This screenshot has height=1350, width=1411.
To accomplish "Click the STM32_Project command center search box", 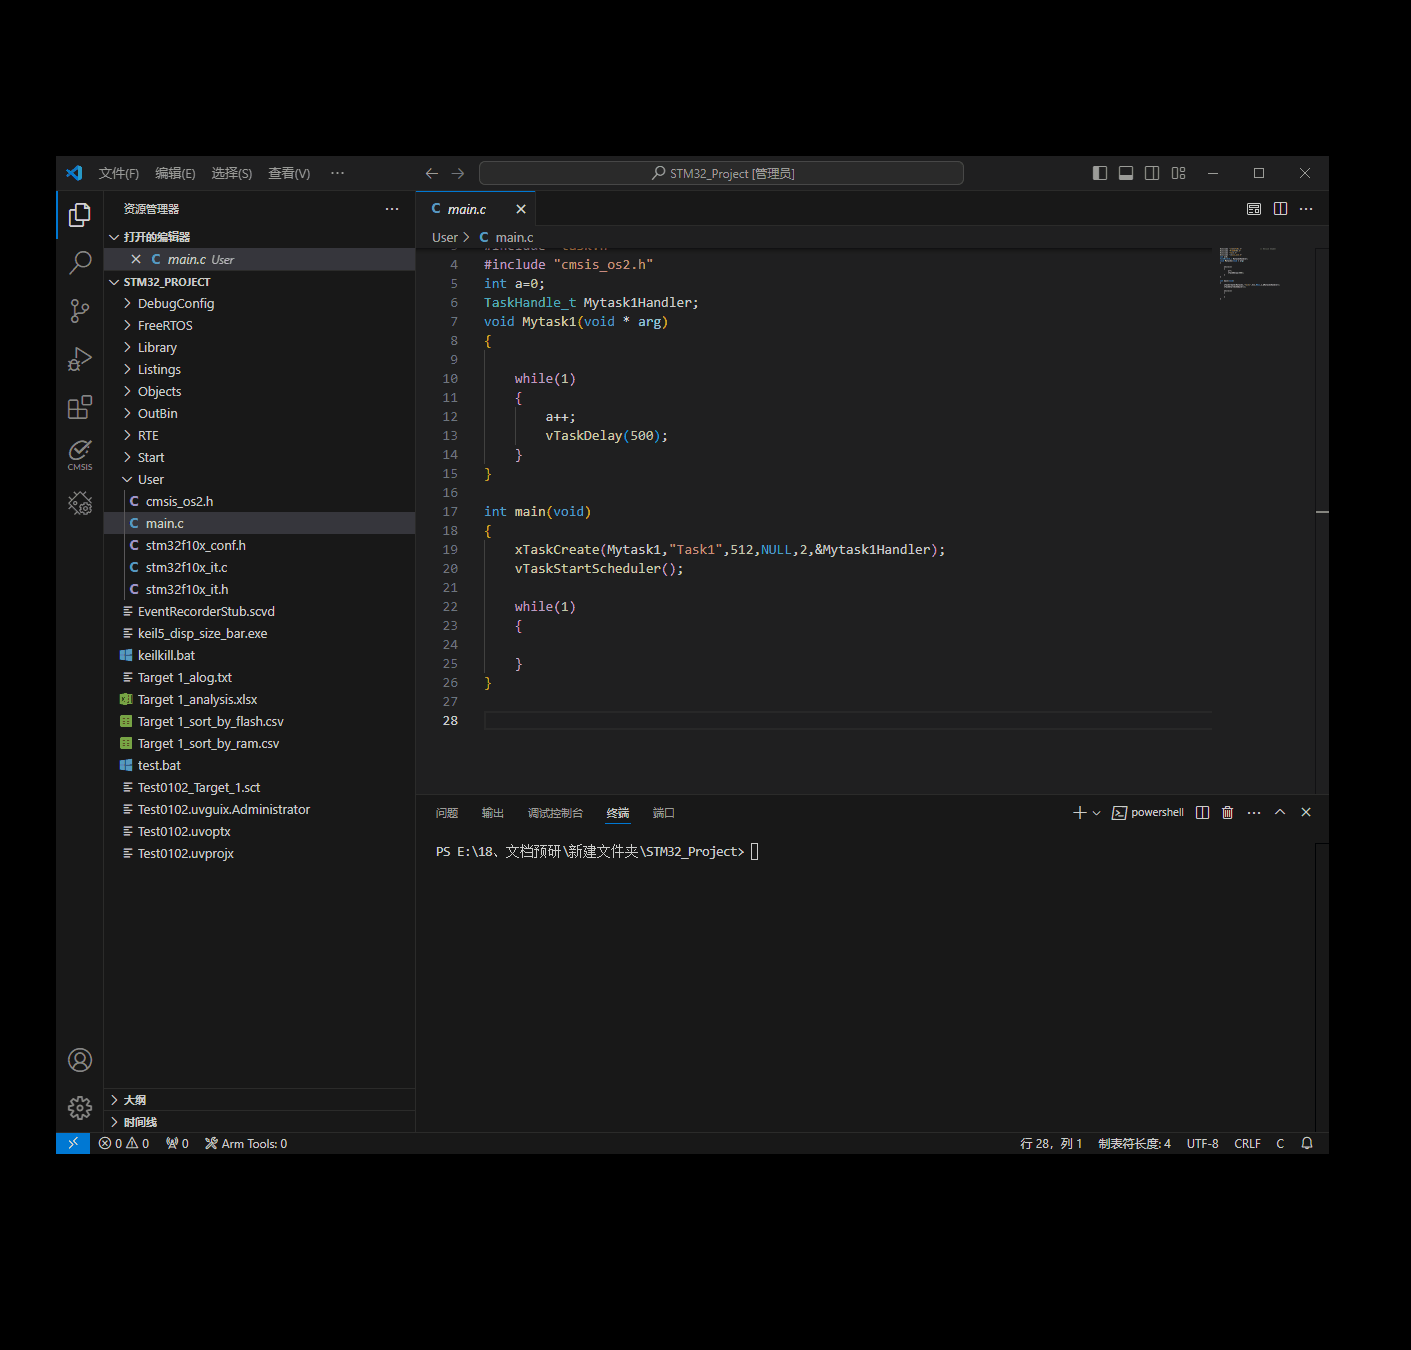I will [721, 173].
